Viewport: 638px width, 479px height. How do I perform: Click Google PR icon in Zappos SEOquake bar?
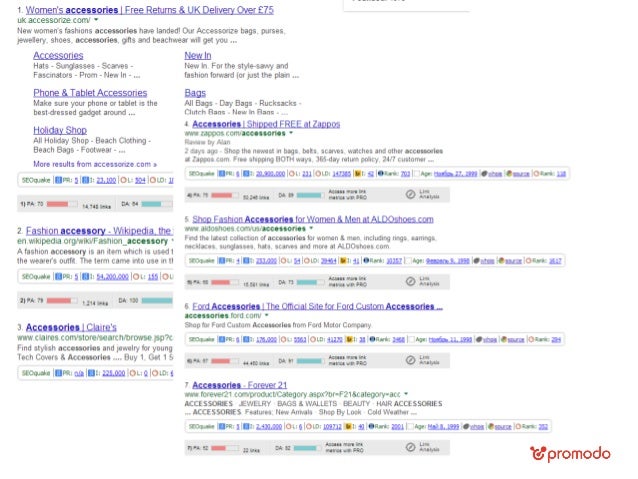222,174
